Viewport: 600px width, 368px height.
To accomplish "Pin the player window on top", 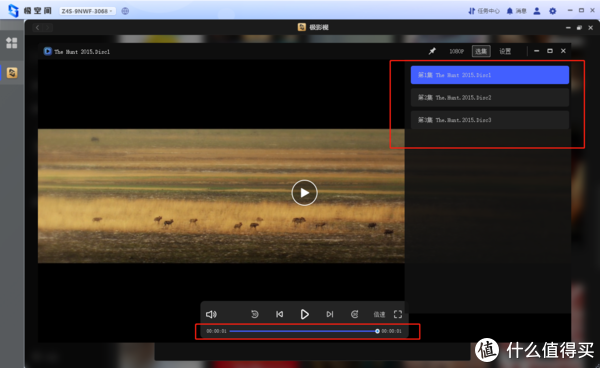I will click(x=432, y=51).
